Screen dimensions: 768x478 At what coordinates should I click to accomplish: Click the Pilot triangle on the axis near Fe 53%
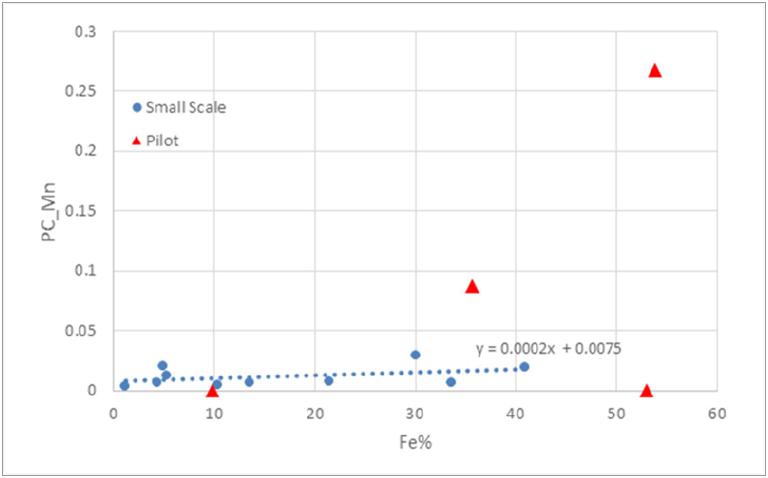[x=646, y=390]
